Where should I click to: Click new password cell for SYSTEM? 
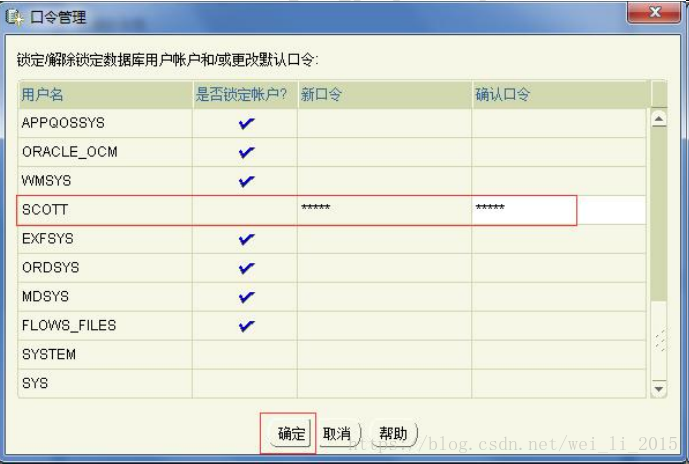tap(384, 355)
